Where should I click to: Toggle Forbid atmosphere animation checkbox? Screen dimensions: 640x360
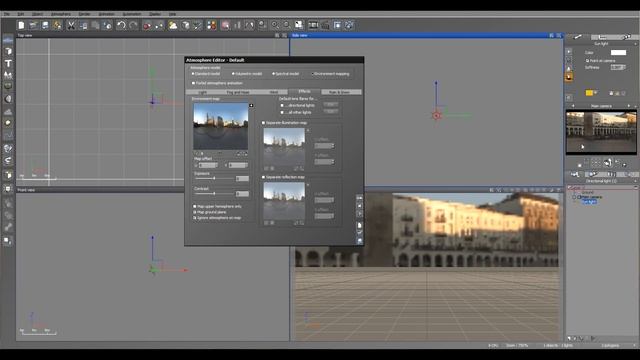point(193,83)
